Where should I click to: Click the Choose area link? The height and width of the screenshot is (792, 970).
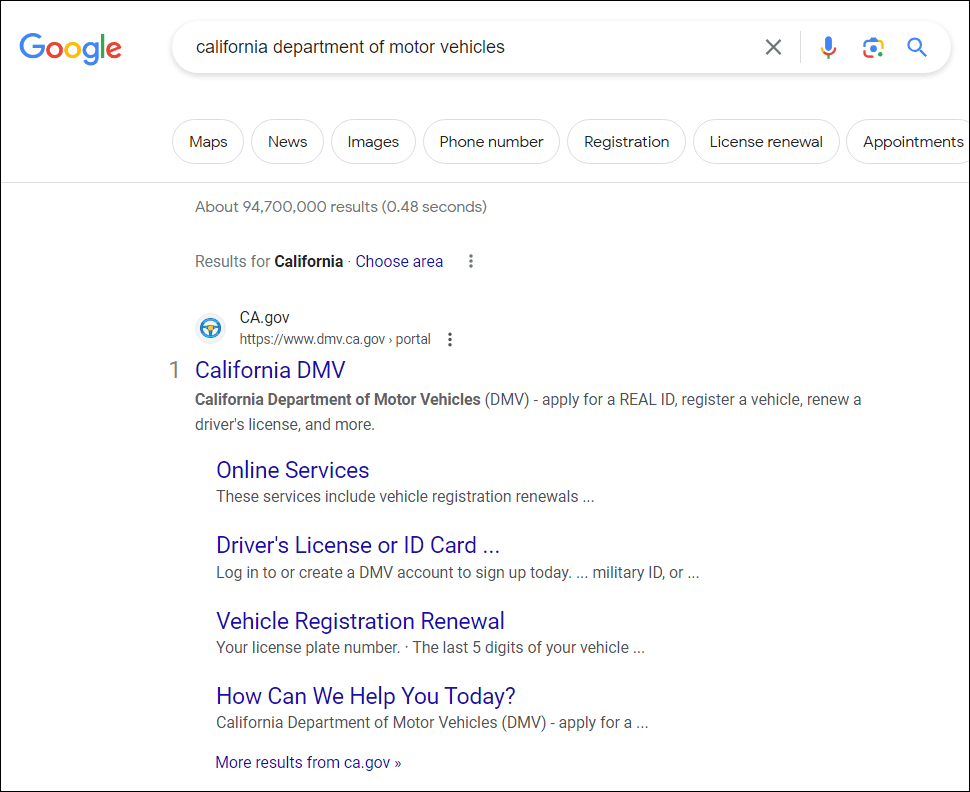399,262
